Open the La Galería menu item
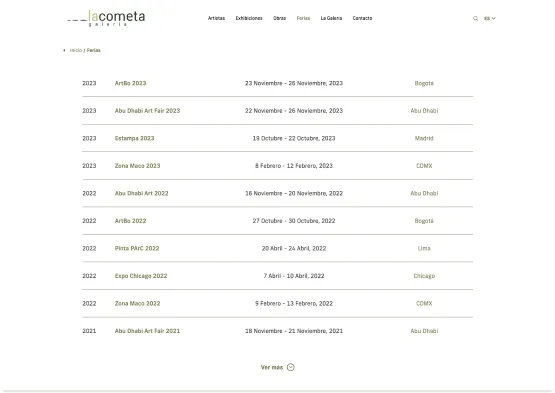The image size is (555, 393). (331, 18)
